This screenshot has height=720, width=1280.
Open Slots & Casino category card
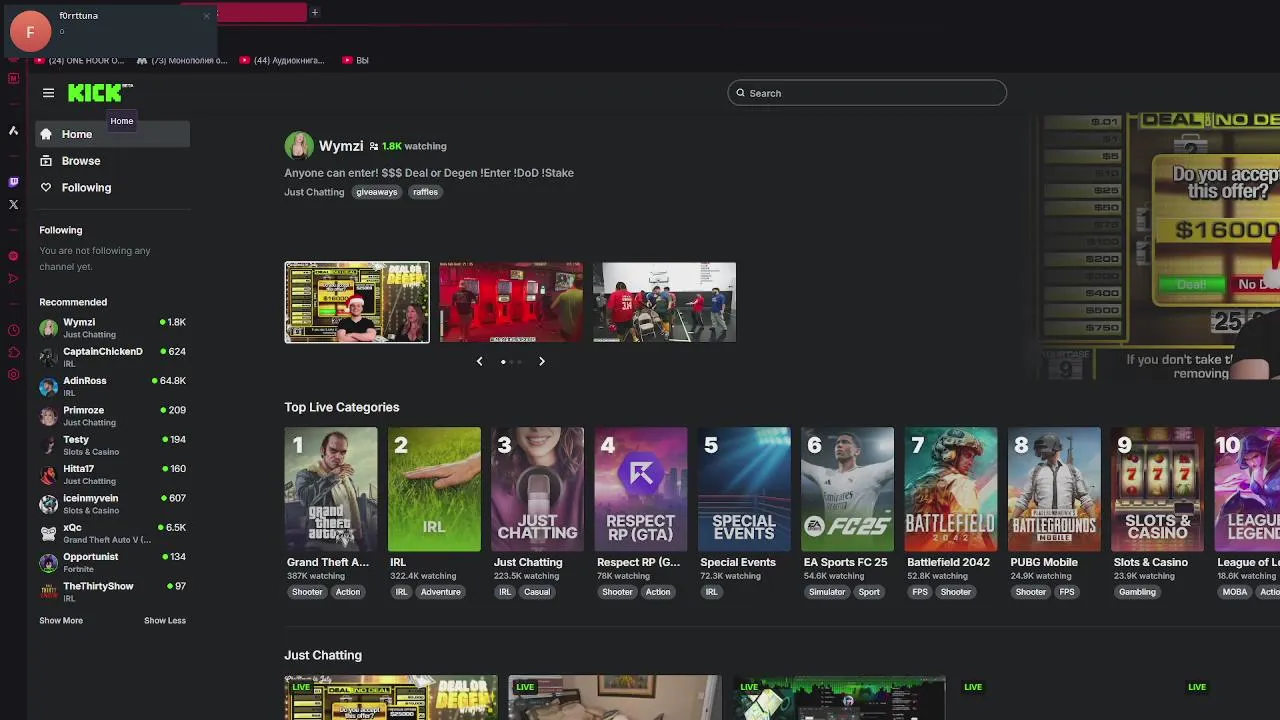[1157, 490]
